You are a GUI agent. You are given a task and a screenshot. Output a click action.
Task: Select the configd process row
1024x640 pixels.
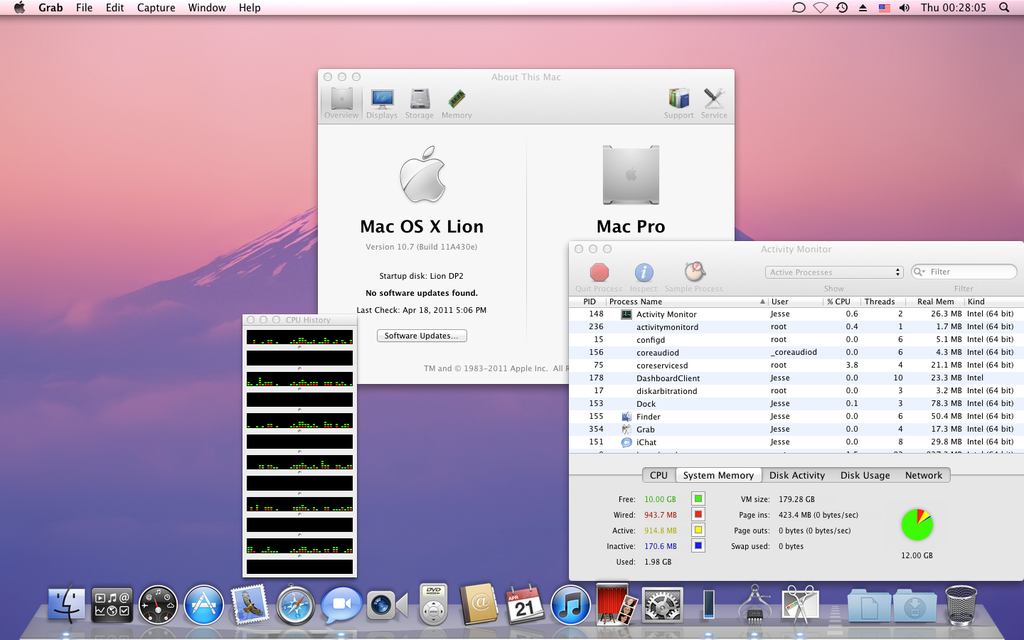click(796, 340)
